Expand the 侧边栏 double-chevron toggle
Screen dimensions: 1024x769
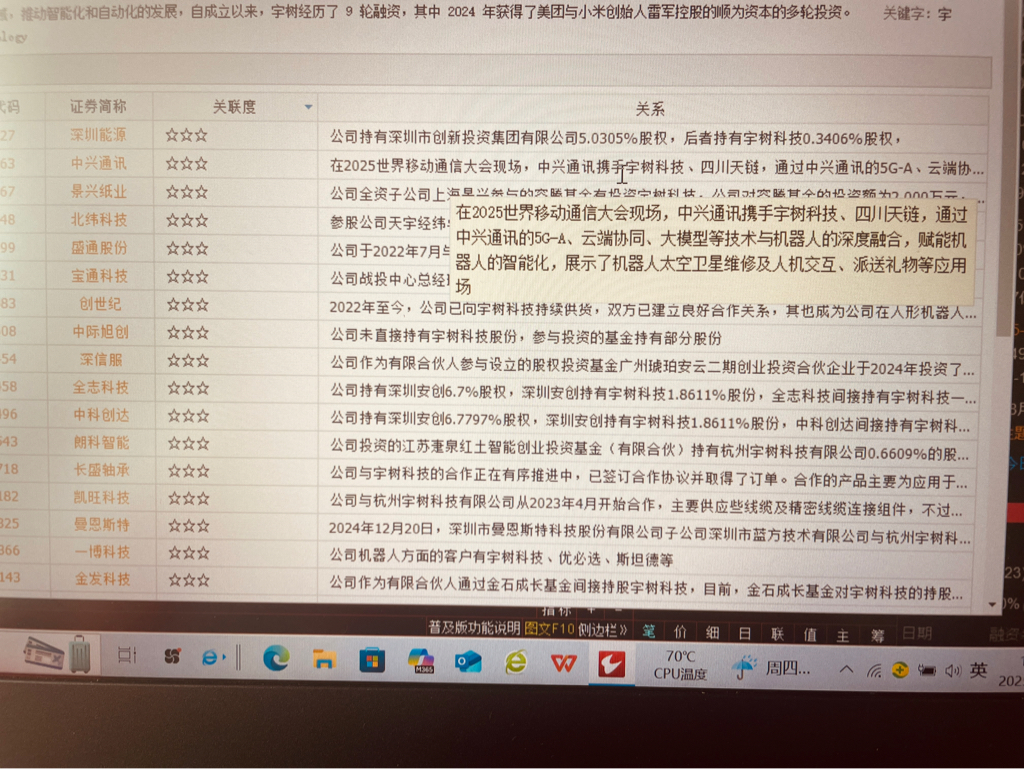click(601, 630)
